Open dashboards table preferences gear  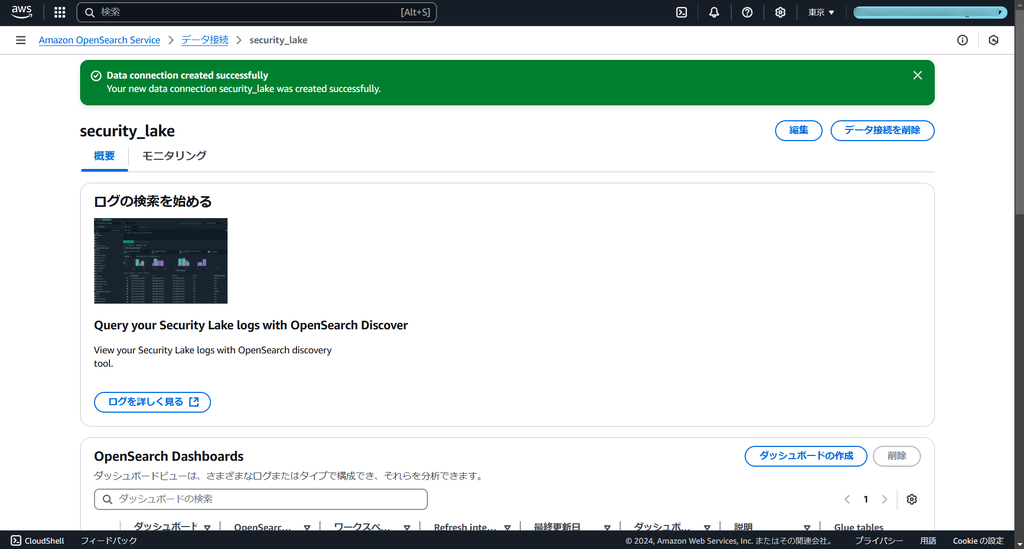[x=912, y=499]
